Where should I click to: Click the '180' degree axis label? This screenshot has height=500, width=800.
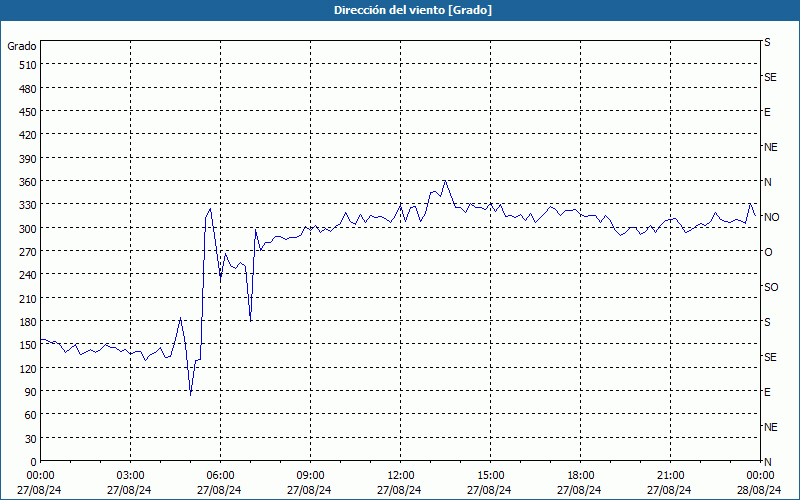(x=28, y=322)
